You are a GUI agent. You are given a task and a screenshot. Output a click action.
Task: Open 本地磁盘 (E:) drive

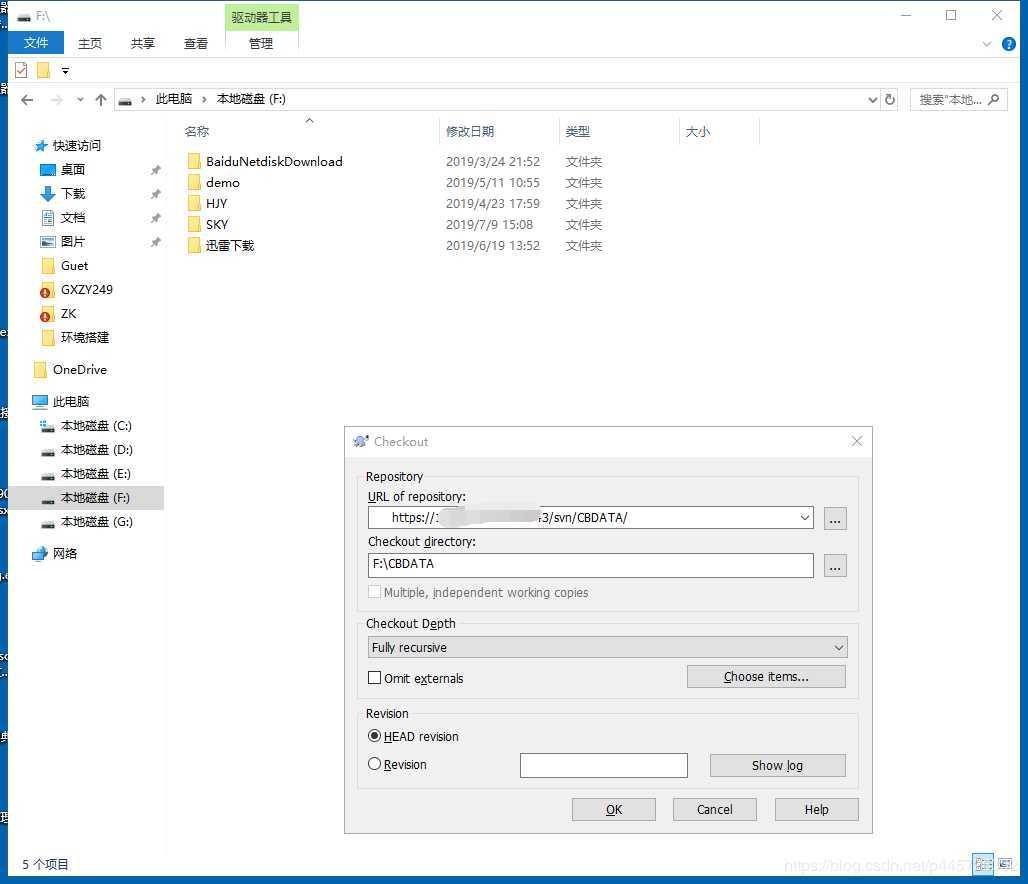pos(96,473)
